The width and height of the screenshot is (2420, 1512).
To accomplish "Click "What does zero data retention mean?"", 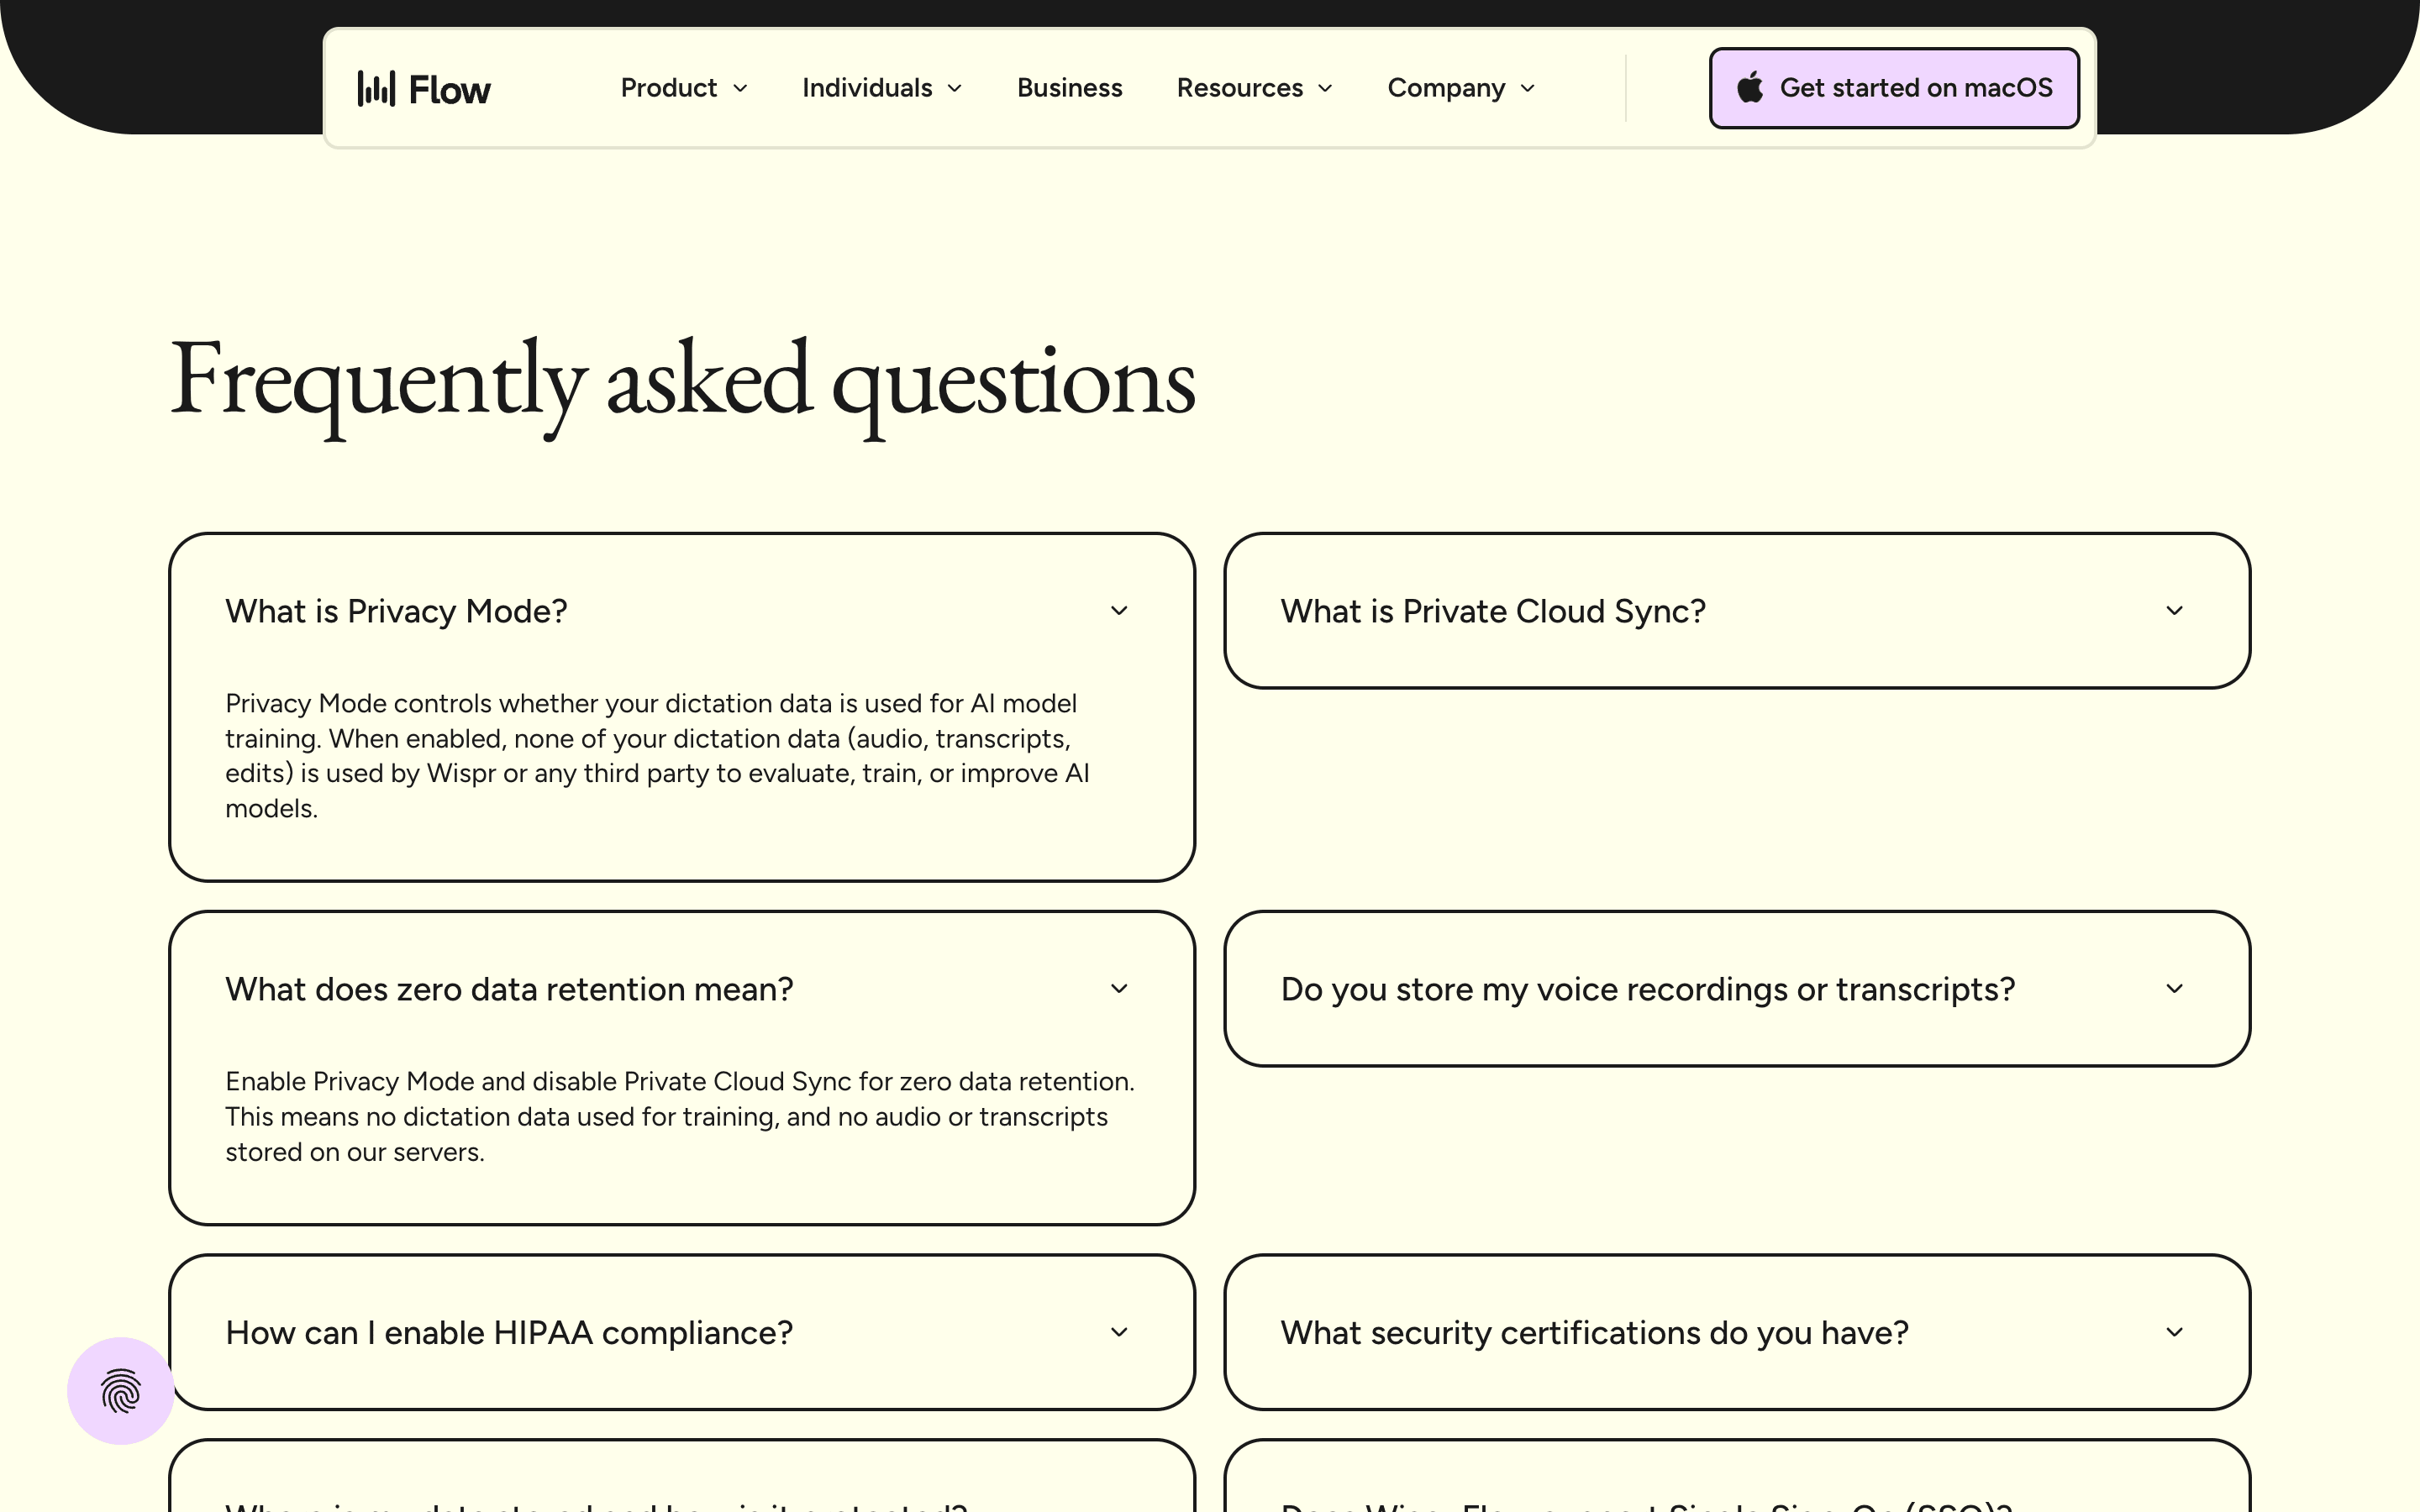I will (x=509, y=989).
